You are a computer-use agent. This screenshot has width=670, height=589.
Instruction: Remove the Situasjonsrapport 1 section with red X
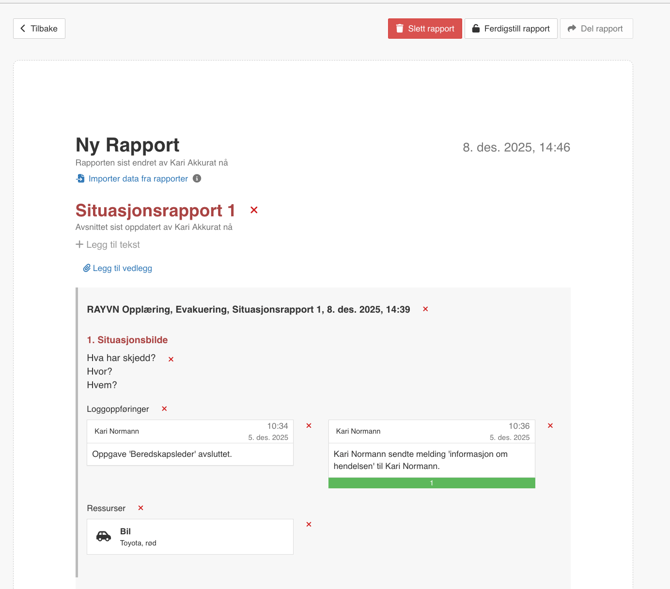[254, 210]
